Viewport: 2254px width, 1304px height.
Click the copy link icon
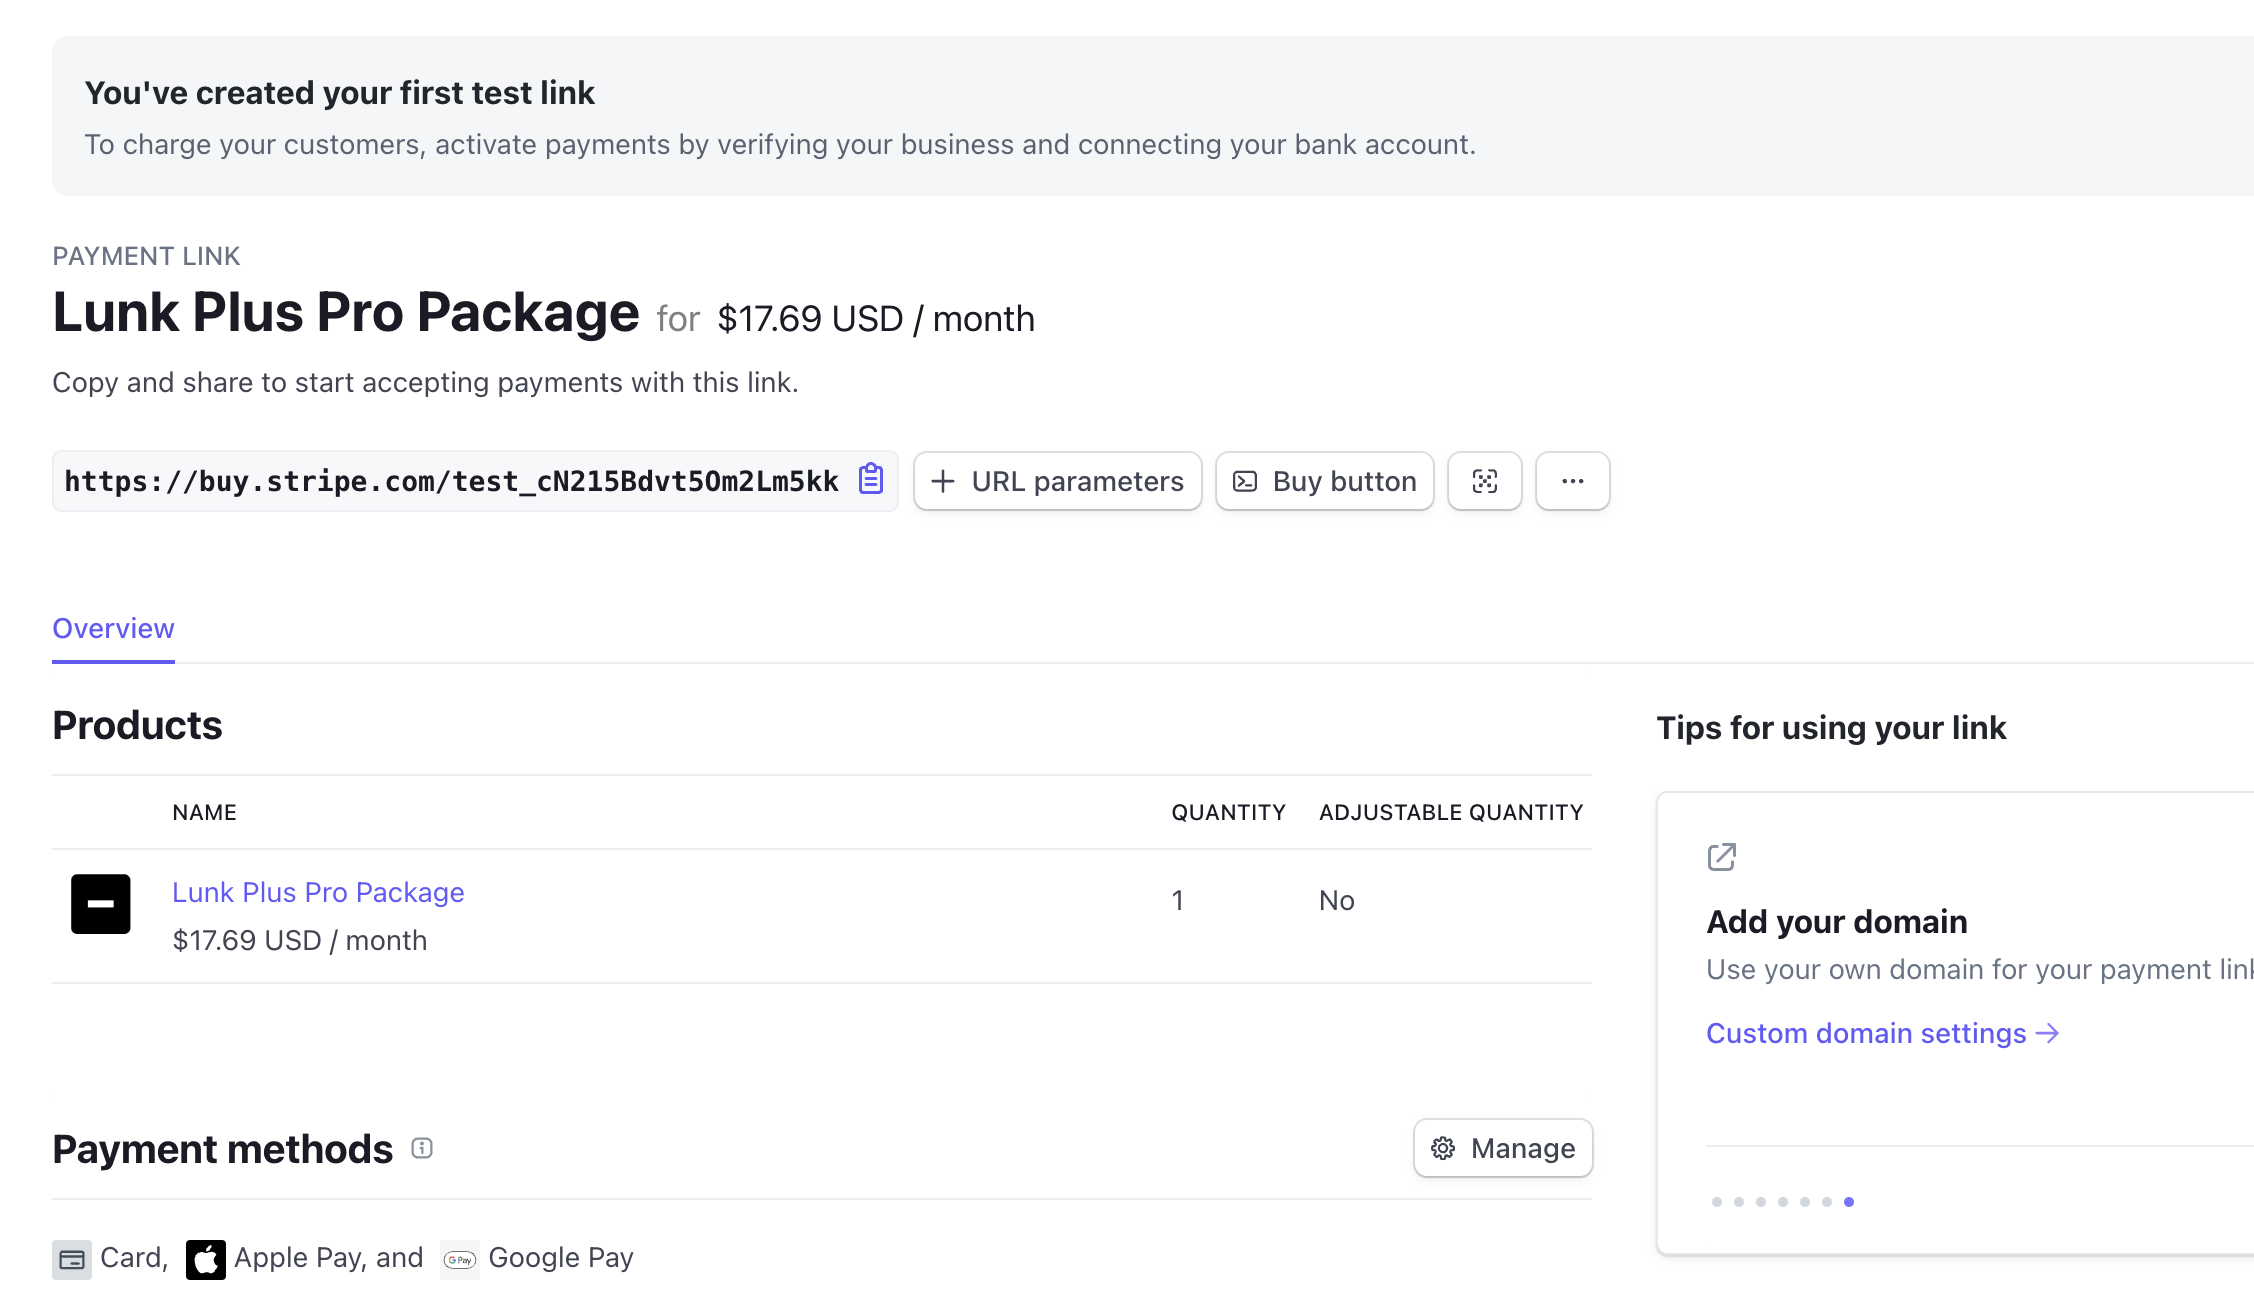[872, 480]
